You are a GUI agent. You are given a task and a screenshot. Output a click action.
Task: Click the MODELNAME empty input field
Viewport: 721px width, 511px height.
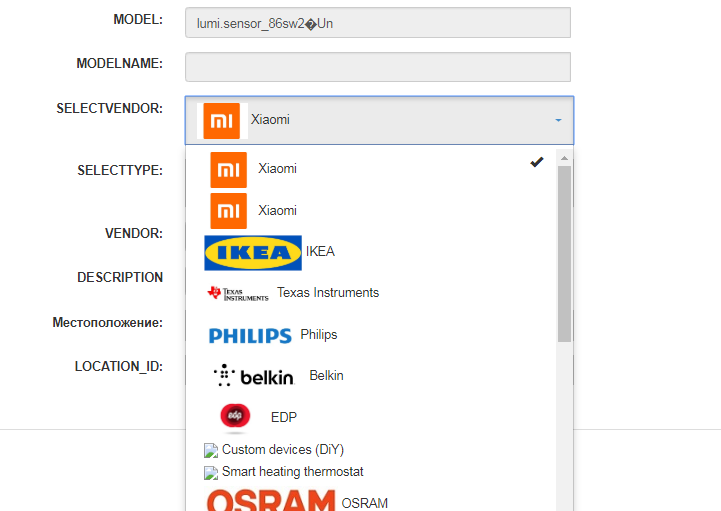tap(378, 67)
